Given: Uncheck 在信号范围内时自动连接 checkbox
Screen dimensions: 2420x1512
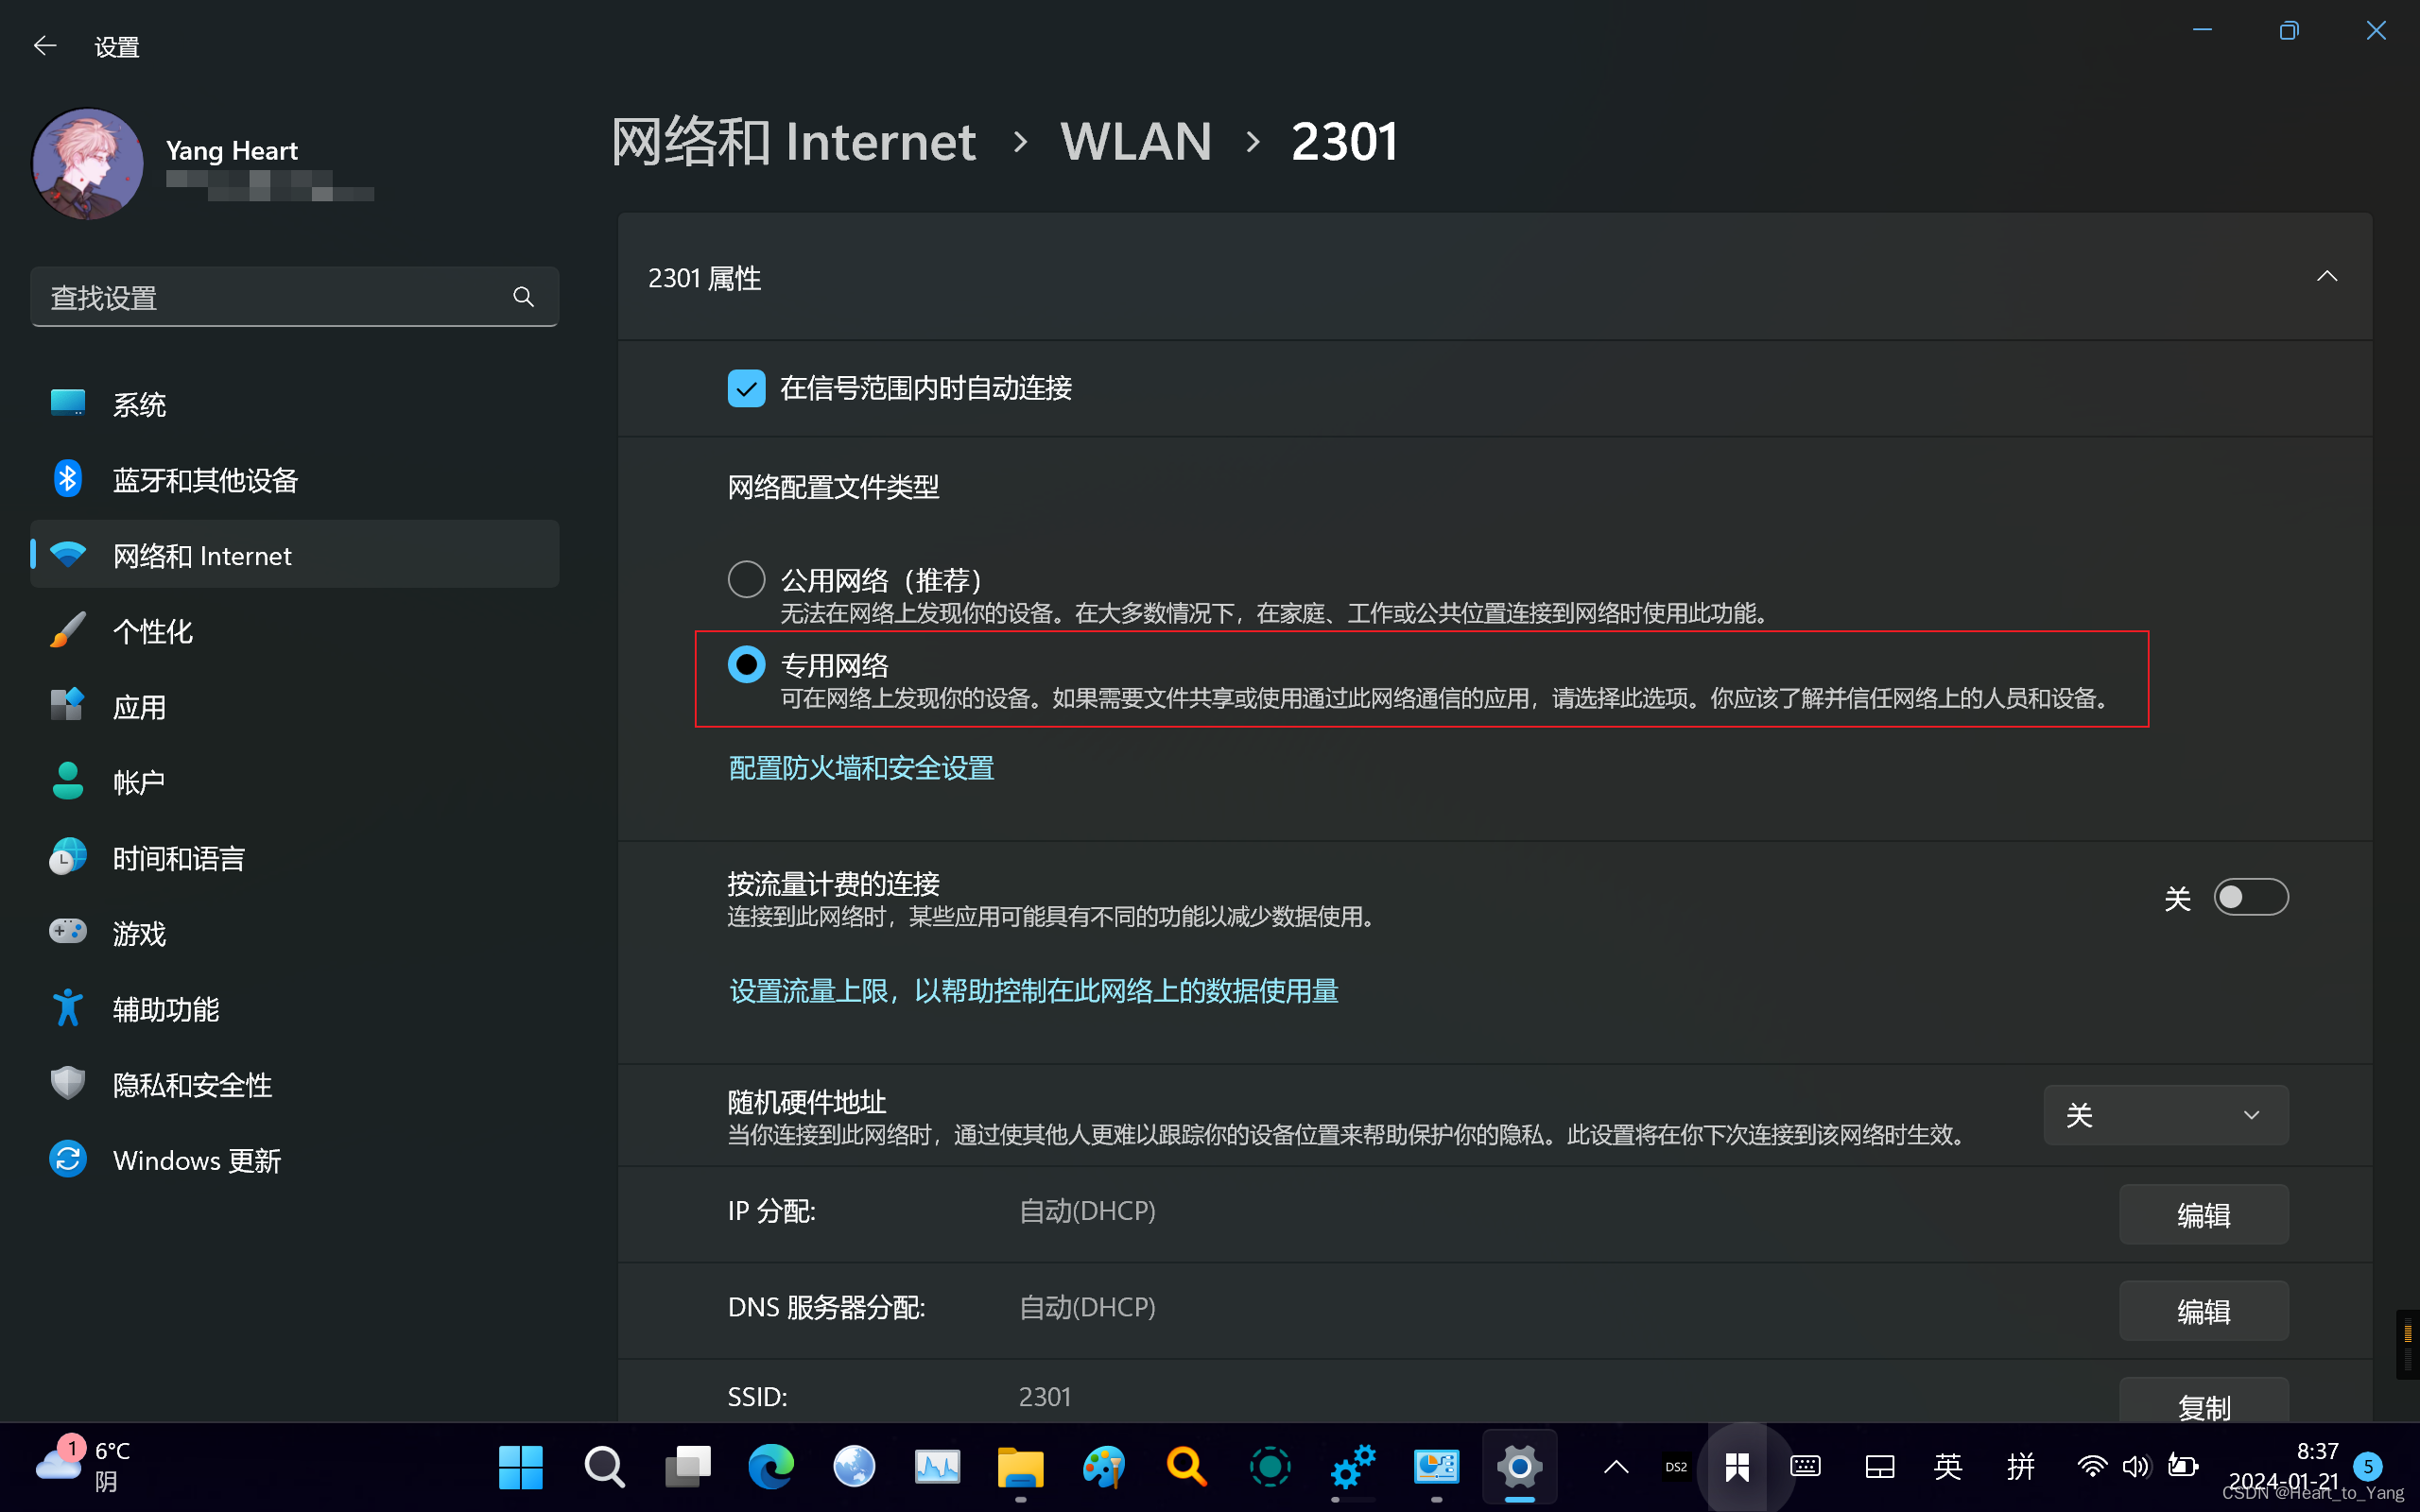Looking at the screenshot, I should (x=746, y=388).
